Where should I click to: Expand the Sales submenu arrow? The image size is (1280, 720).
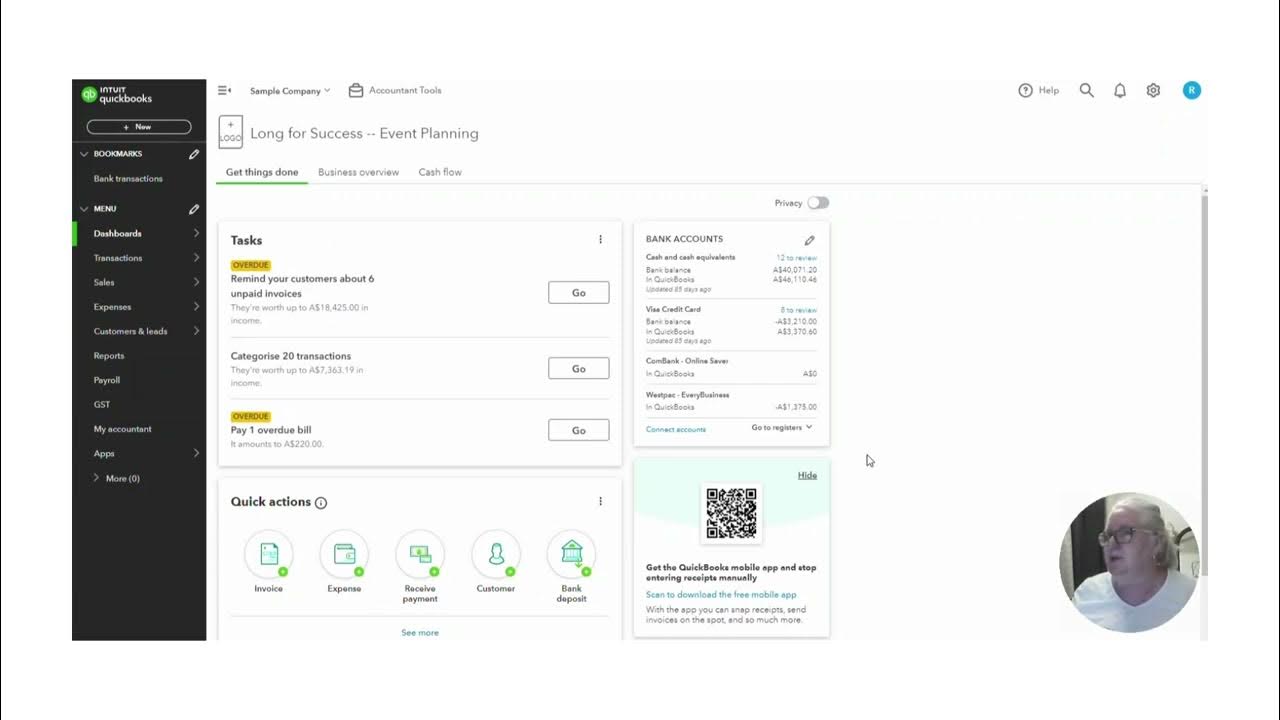(196, 282)
